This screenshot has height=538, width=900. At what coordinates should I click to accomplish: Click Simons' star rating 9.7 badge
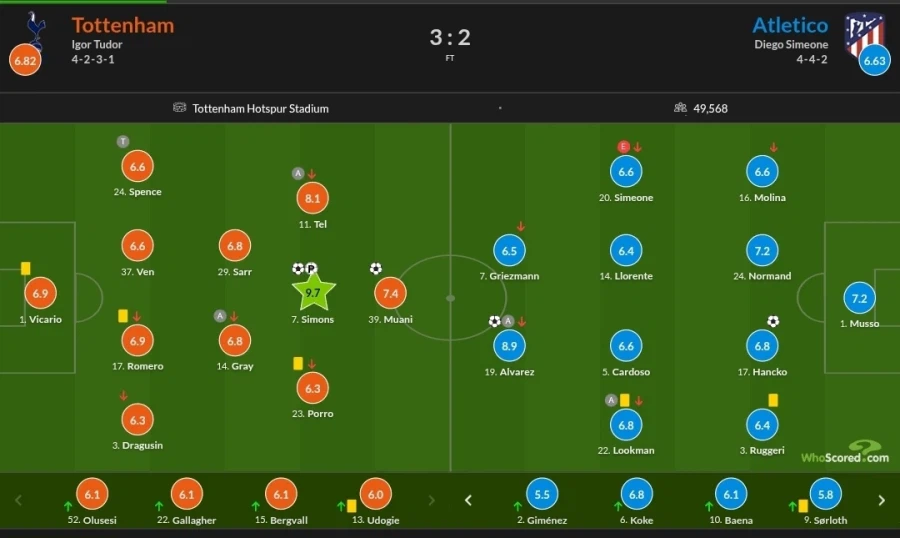point(313,293)
